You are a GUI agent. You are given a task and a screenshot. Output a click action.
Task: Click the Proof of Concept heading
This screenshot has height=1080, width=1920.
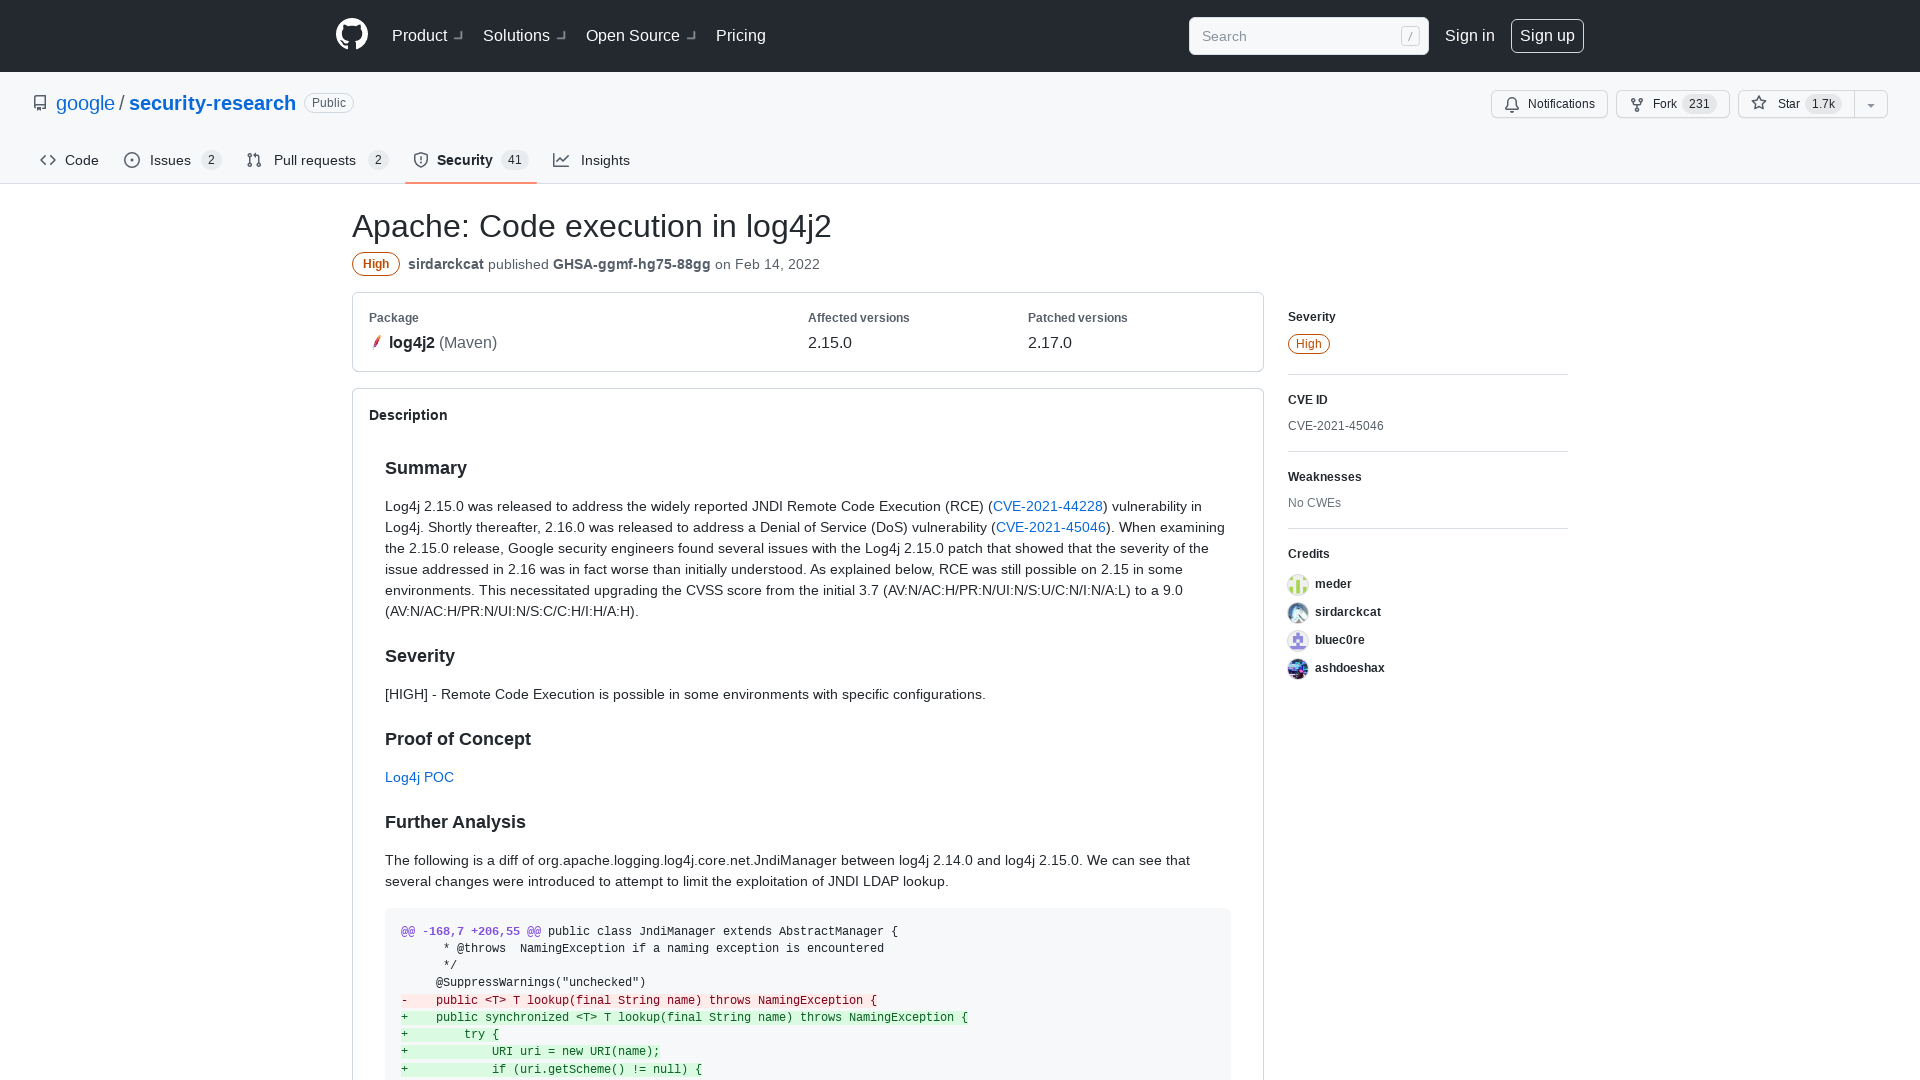point(458,739)
